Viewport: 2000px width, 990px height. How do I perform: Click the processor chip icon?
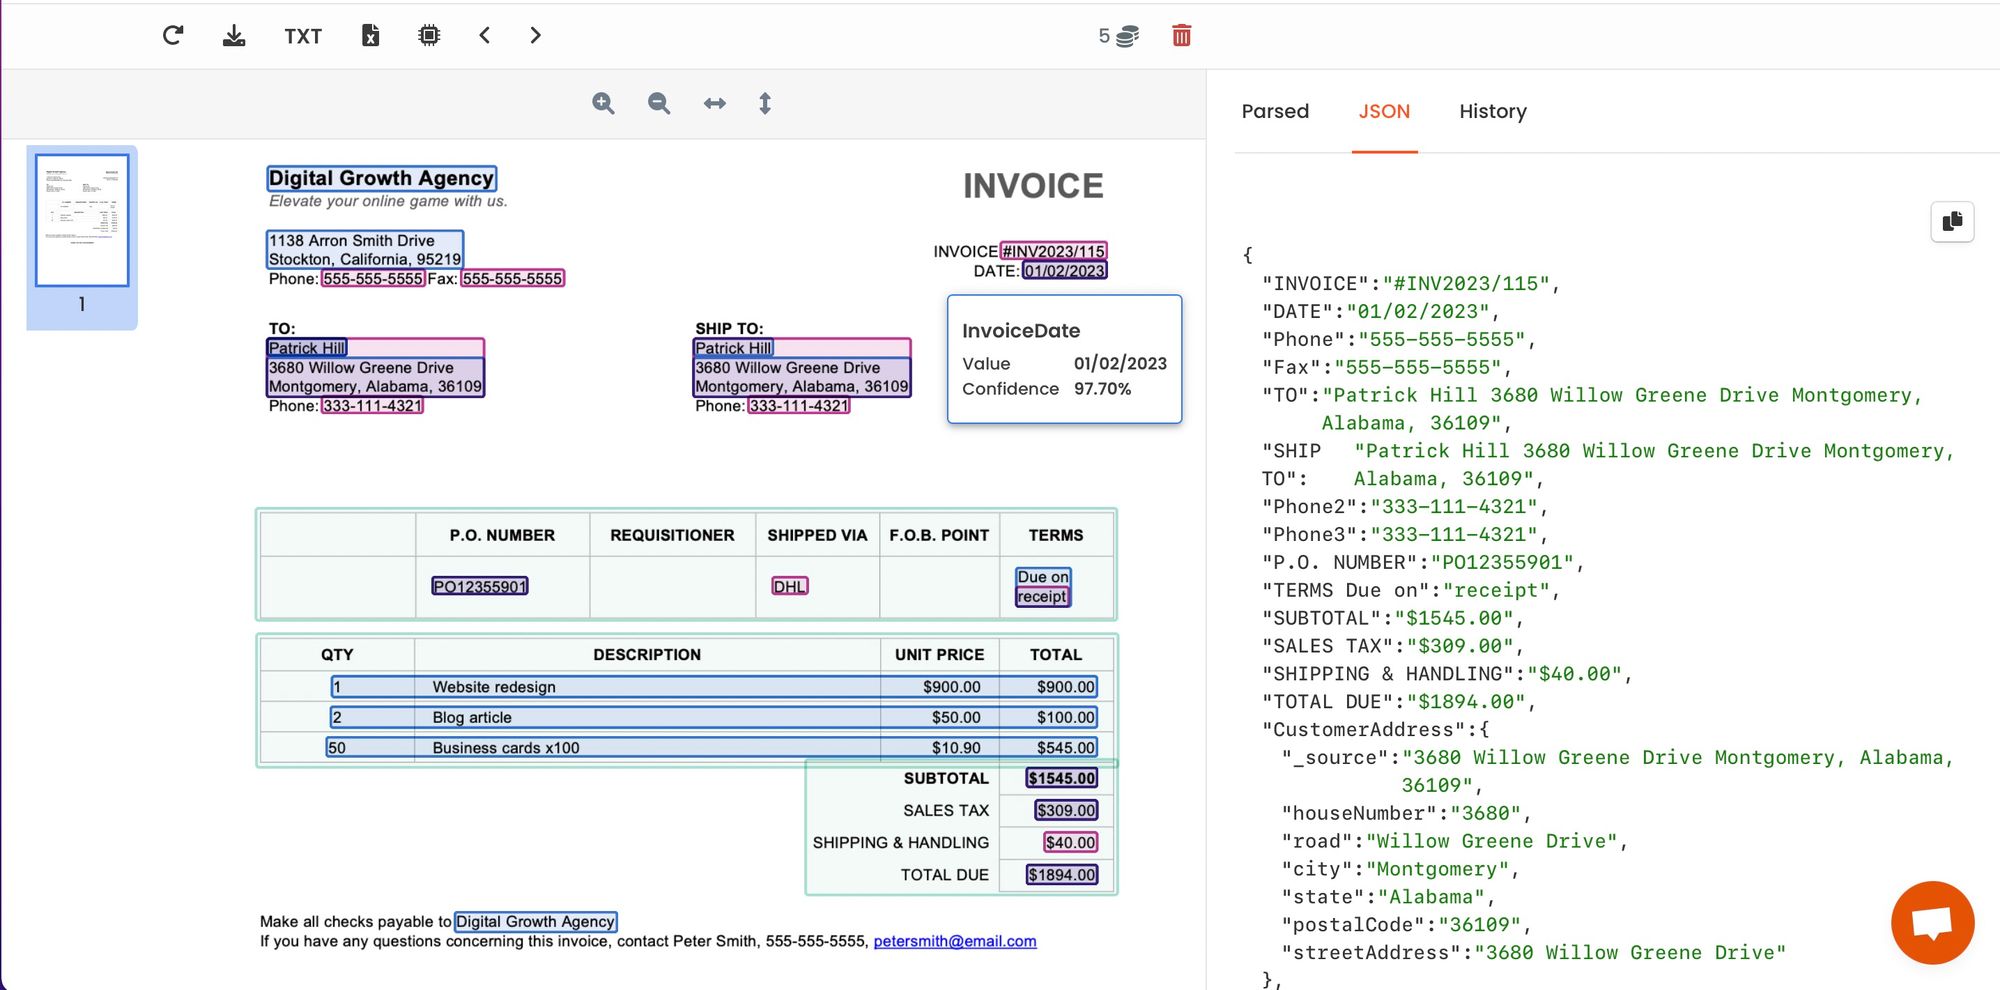point(429,36)
